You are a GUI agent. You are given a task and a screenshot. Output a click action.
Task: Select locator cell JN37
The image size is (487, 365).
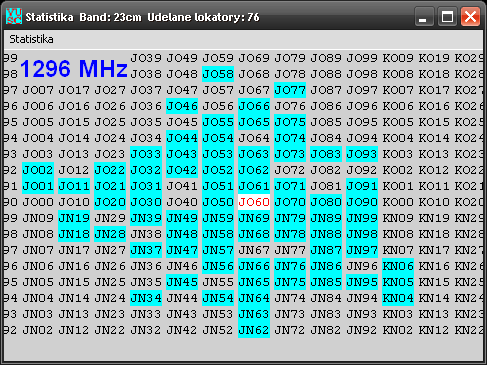point(146,250)
